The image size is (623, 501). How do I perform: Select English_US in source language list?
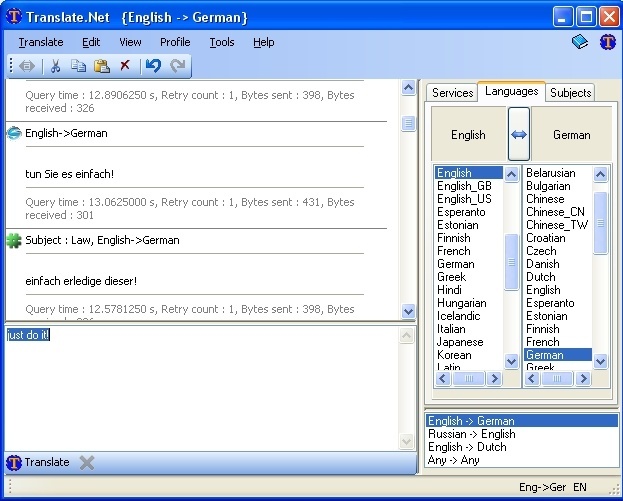[x=469, y=199]
